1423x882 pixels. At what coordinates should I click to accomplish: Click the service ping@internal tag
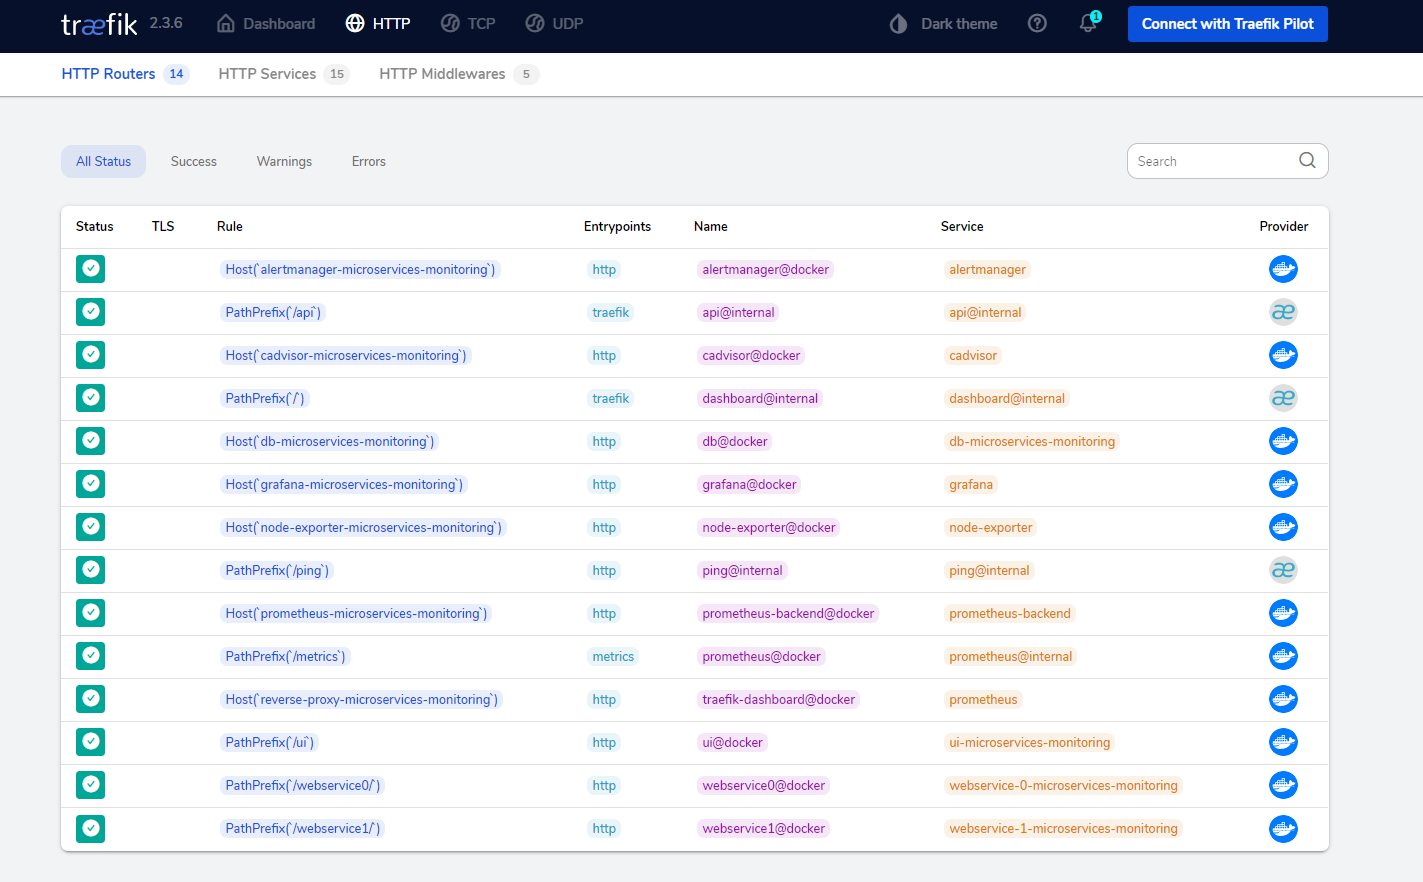click(x=989, y=570)
